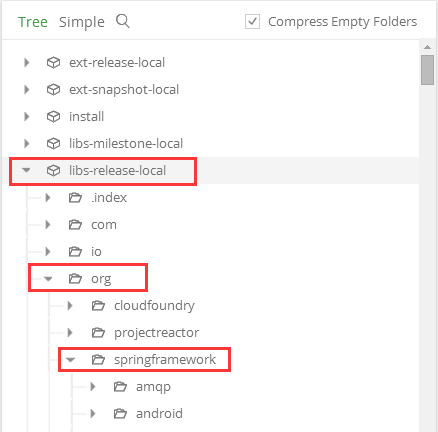Click the folder icon beside .index
This screenshot has width=438, height=432.
point(75,198)
